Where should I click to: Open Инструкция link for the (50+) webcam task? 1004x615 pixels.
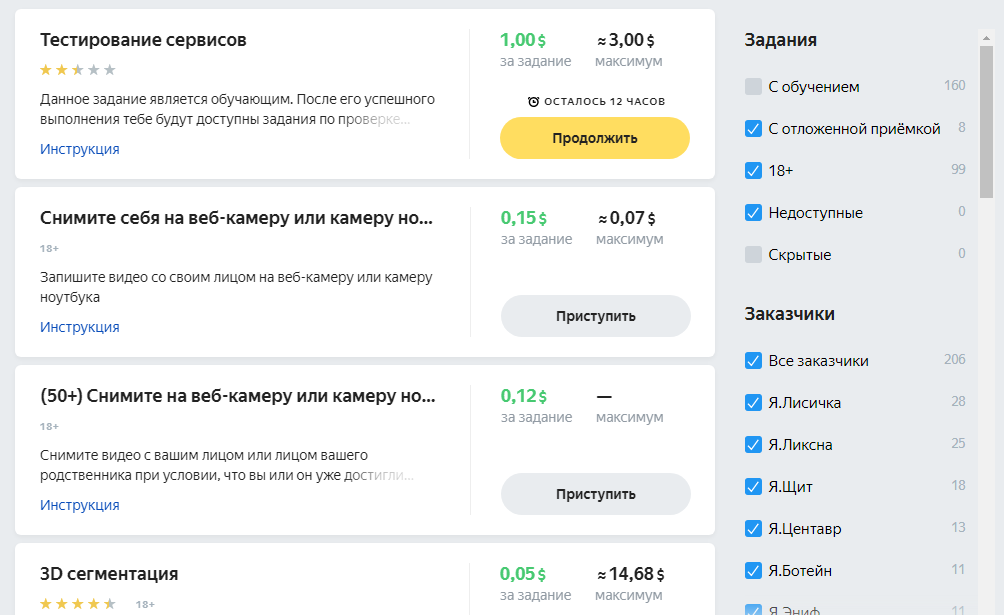pyautogui.click(x=80, y=505)
